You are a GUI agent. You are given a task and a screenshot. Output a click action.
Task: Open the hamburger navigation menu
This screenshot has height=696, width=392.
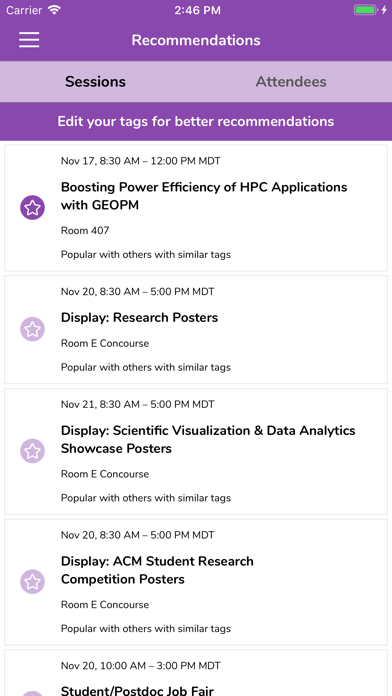(29, 40)
